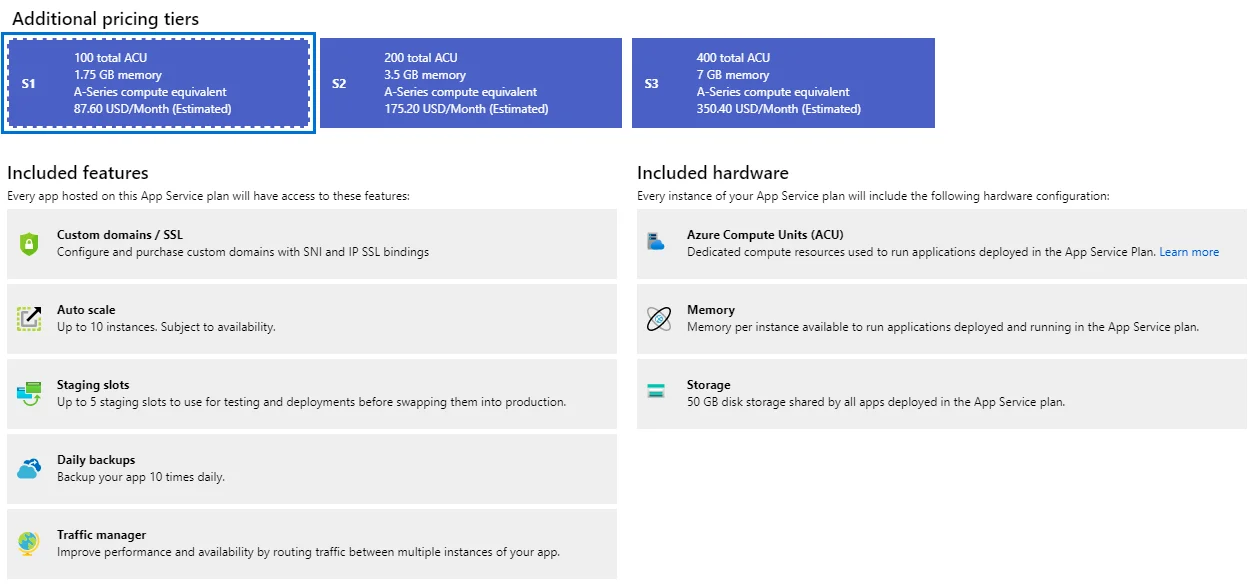Click the Memory icon

pyautogui.click(x=658, y=318)
